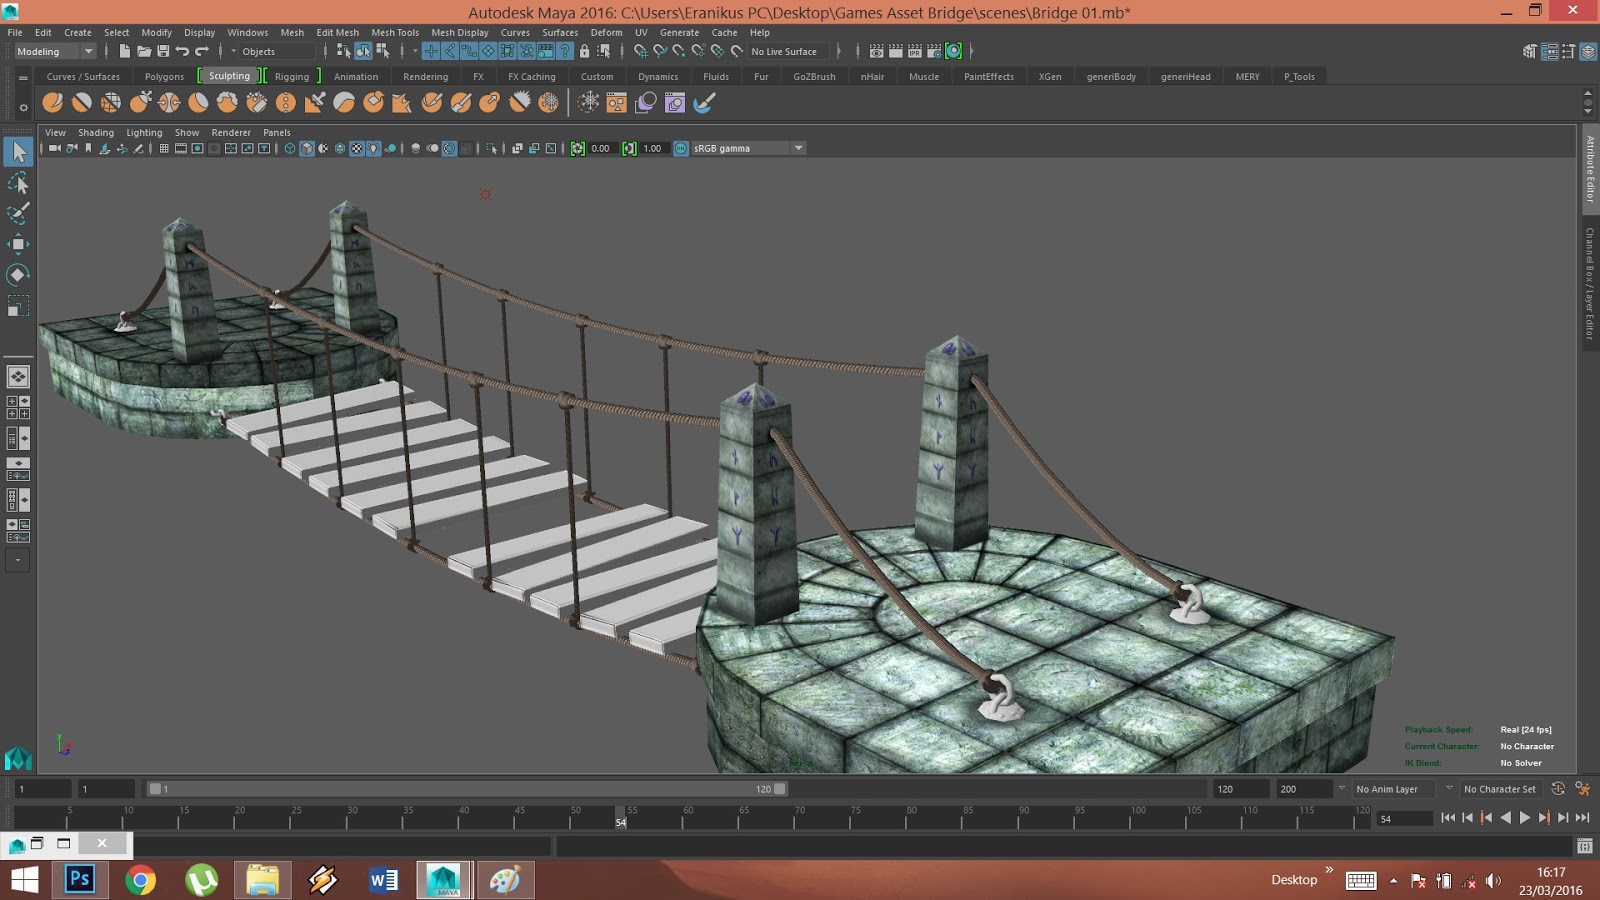The height and width of the screenshot is (900, 1600).
Task: Click the Save Scene floppy-disk icon
Action: click(x=163, y=51)
